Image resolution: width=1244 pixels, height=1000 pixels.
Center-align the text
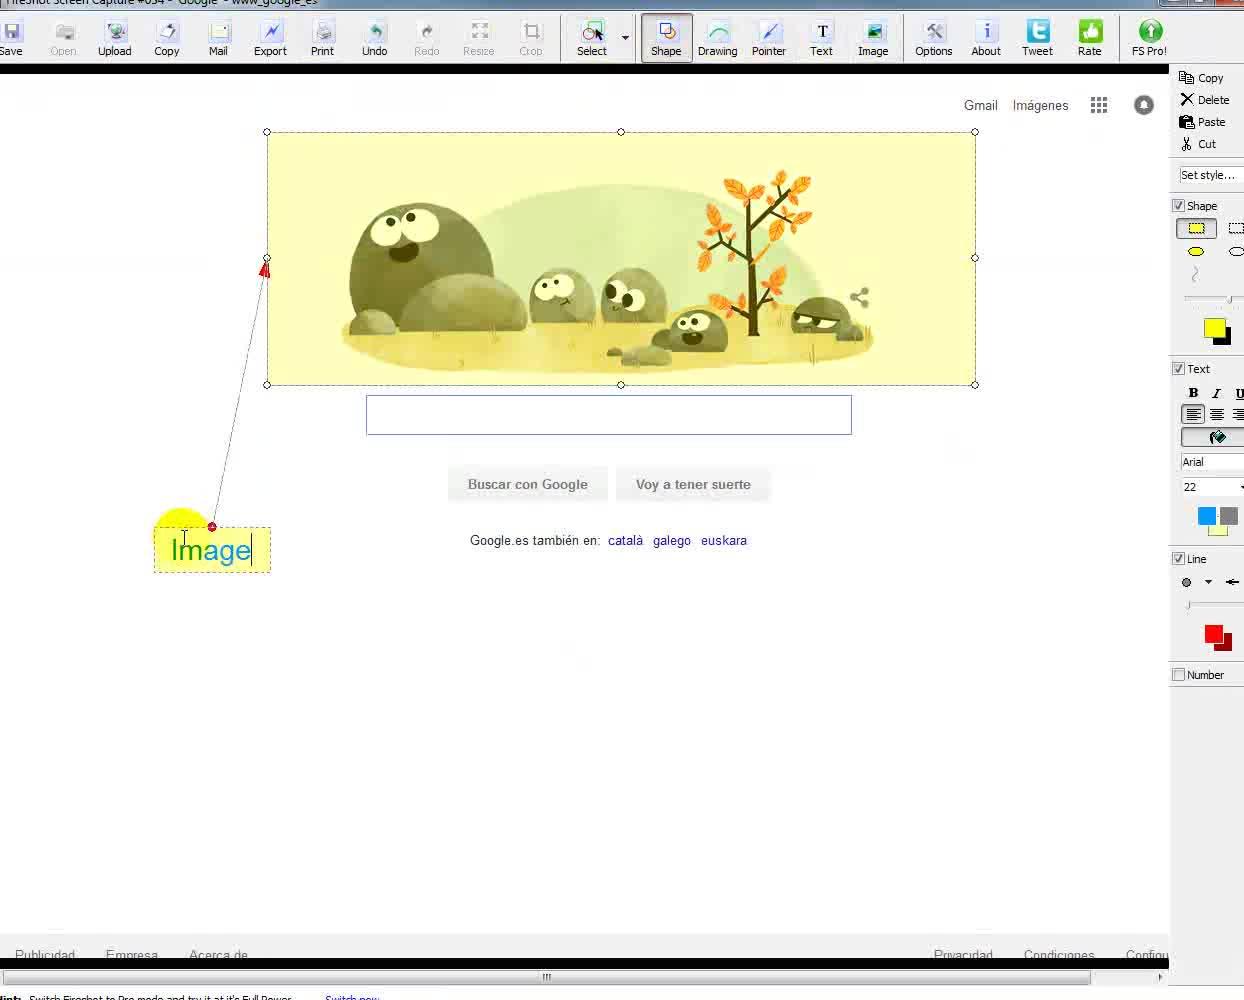(1217, 414)
